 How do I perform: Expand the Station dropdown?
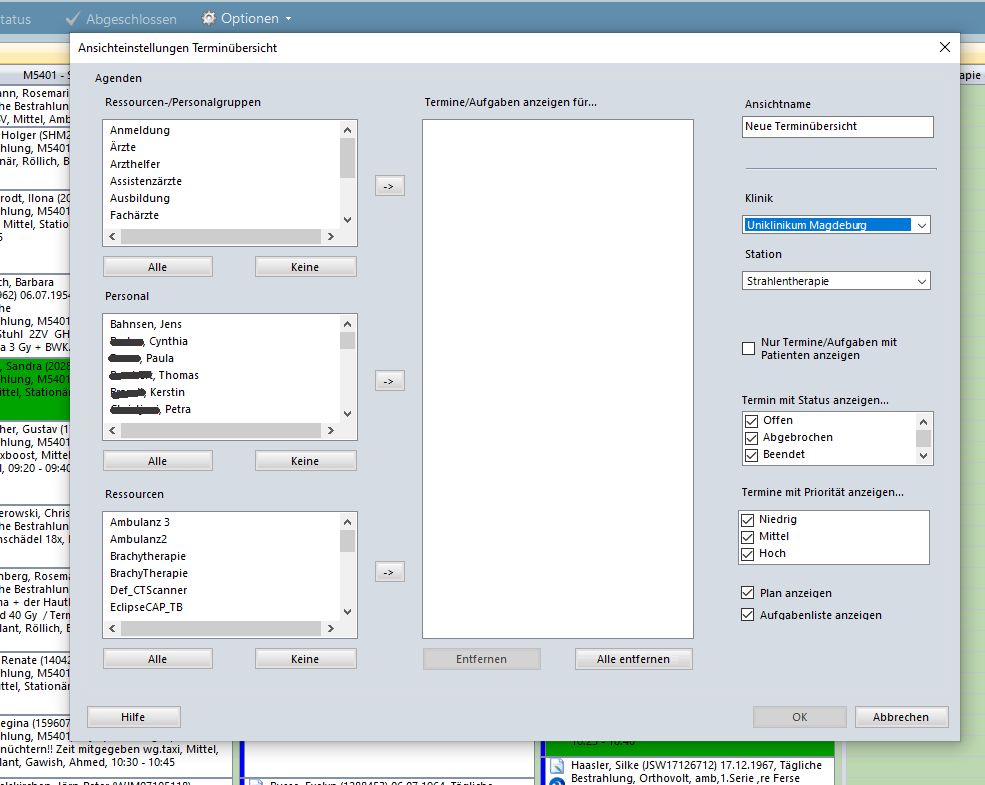click(921, 281)
